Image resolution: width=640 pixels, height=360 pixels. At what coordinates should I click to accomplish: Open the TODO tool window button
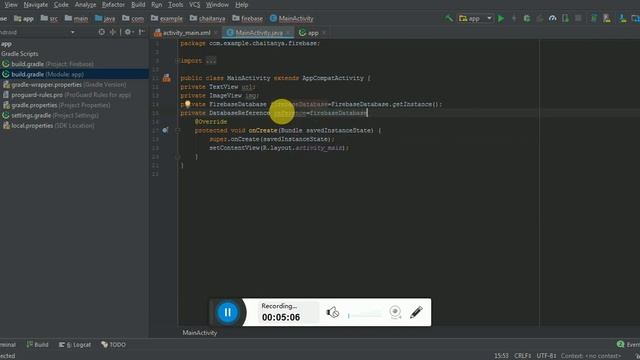[x=113, y=344]
